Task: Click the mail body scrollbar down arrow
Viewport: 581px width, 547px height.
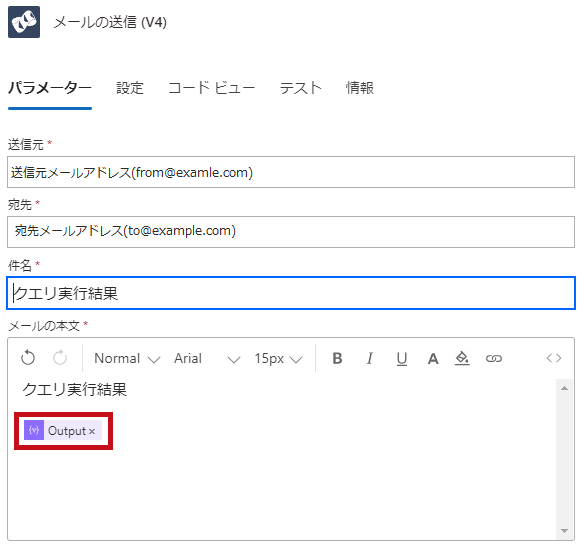Action: point(564,531)
